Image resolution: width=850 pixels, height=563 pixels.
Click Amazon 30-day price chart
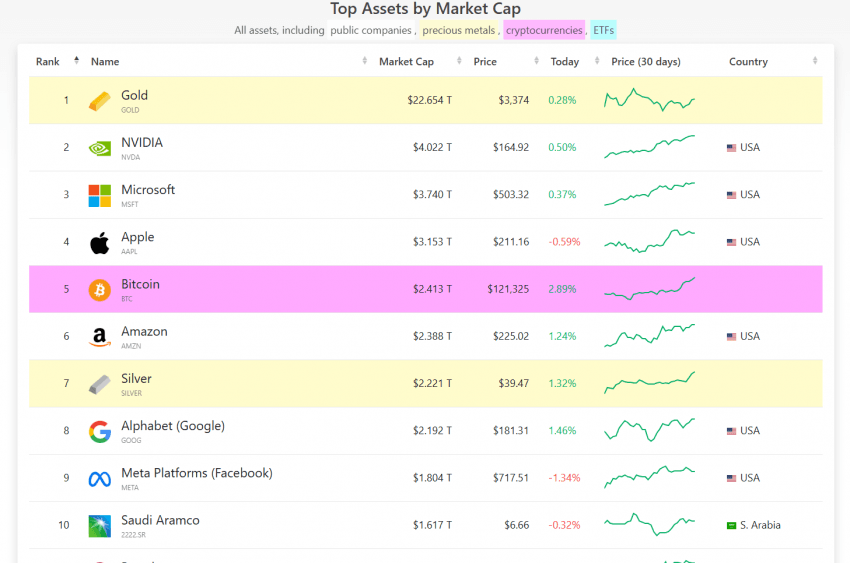[x=649, y=336]
